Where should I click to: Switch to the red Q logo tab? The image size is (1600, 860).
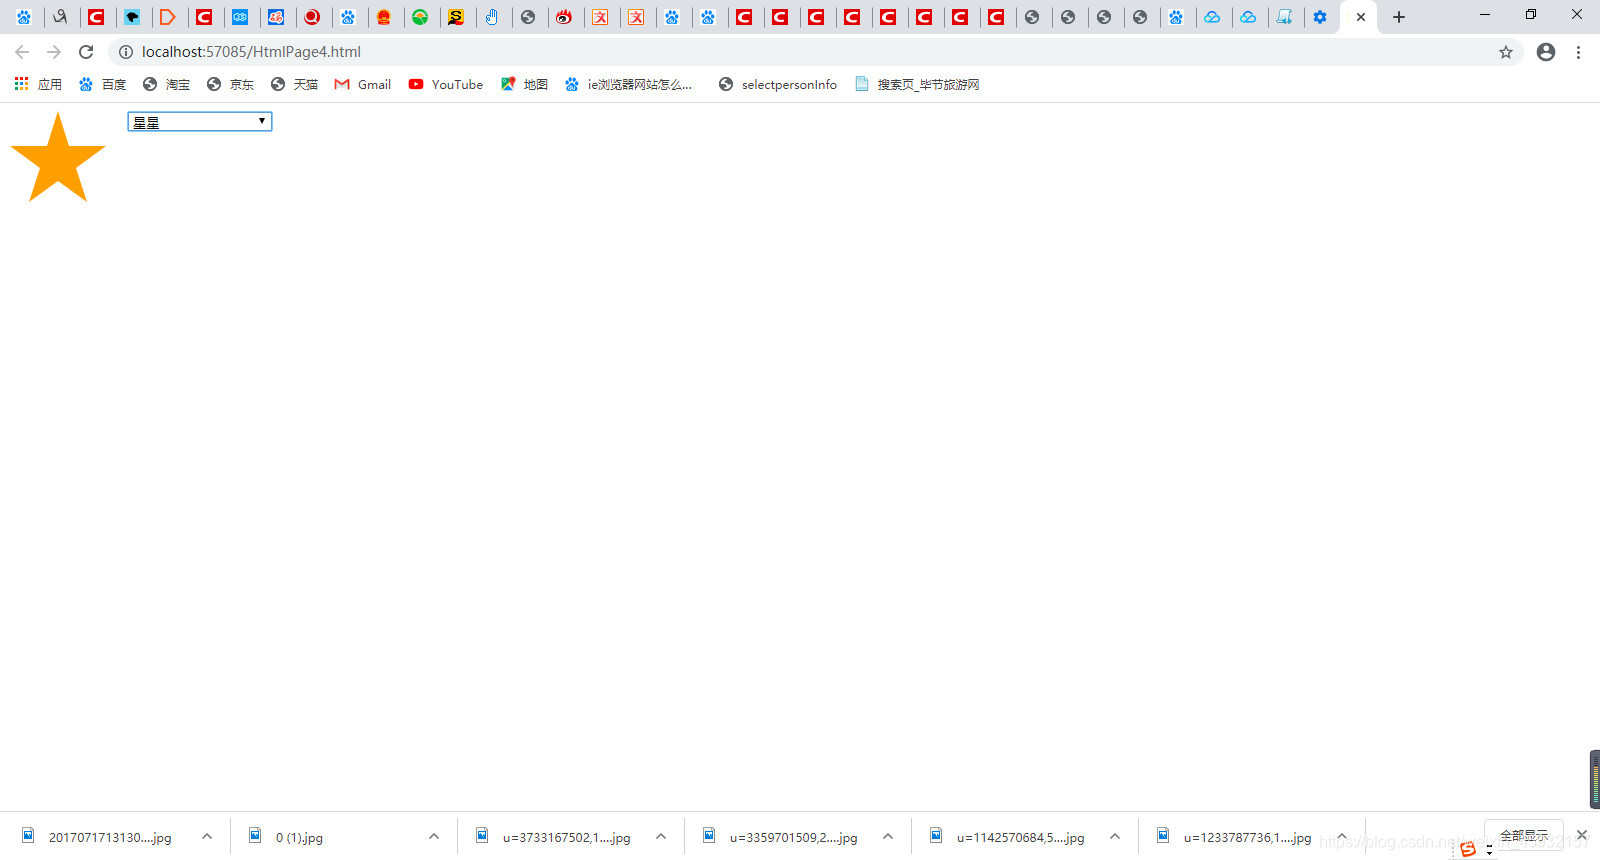click(312, 17)
